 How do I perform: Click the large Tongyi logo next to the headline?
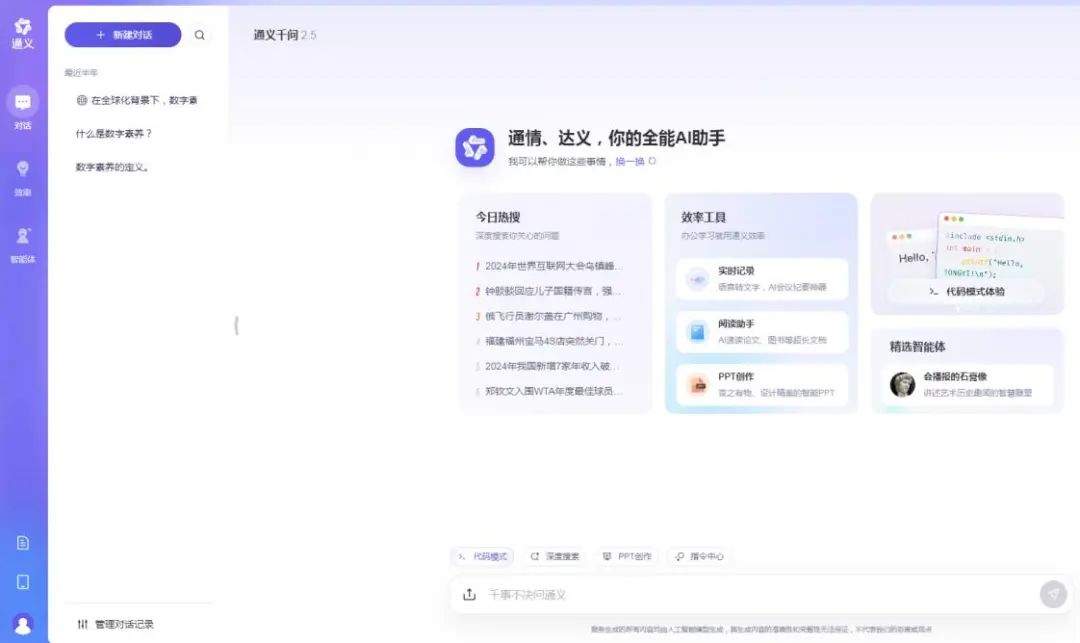pyautogui.click(x=475, y=147)
